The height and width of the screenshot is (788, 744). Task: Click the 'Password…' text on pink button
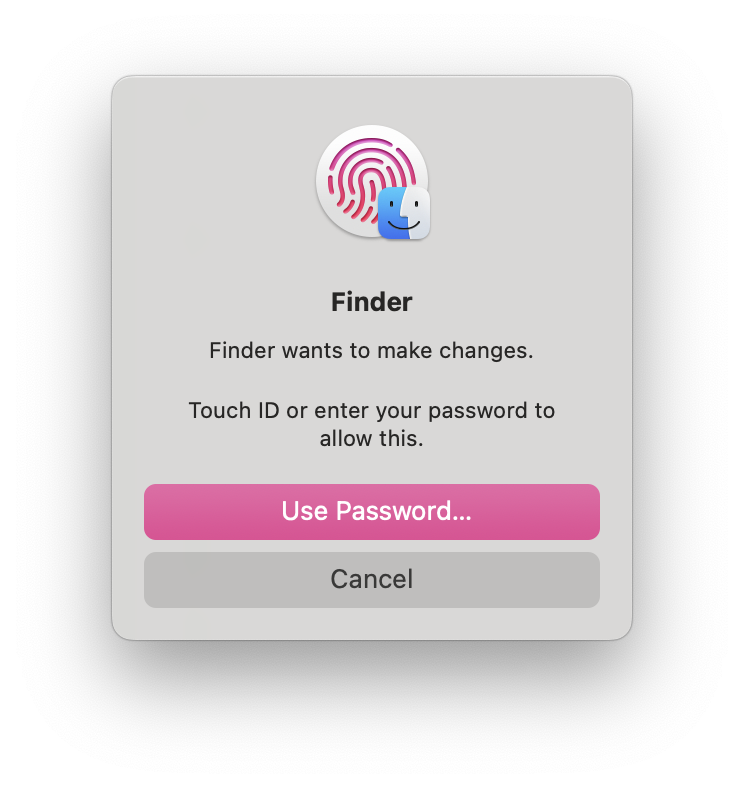click(x=404, y=511)
